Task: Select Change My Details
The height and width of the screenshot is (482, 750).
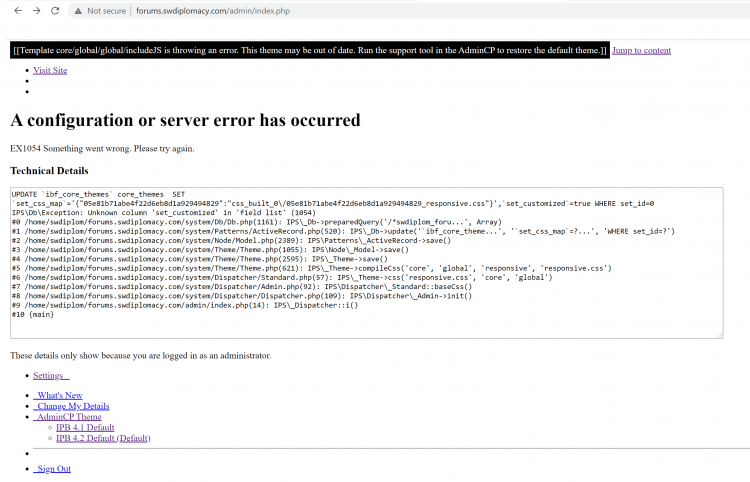Action: (x=71, y=406)
